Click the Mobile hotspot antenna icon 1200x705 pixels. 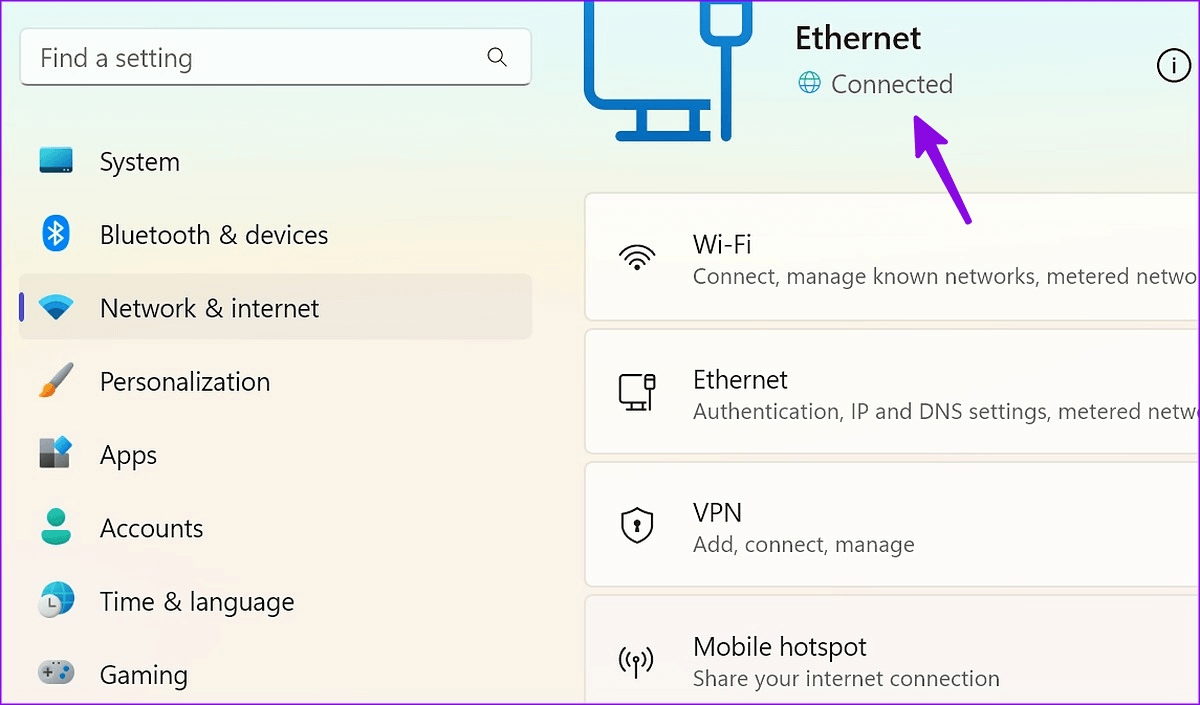[637, 660]
